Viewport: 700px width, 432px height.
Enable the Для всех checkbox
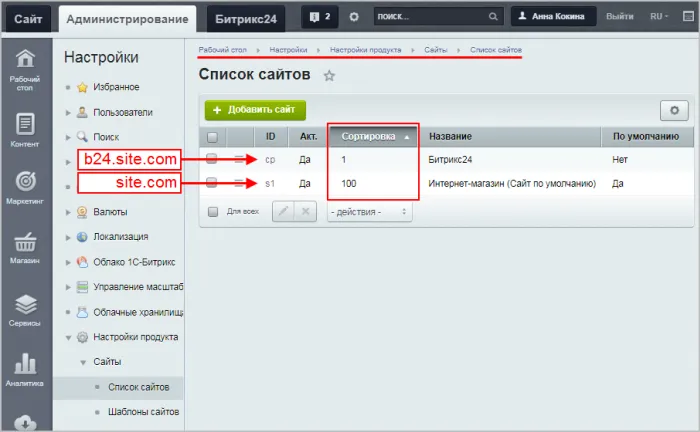coord(212,212)
